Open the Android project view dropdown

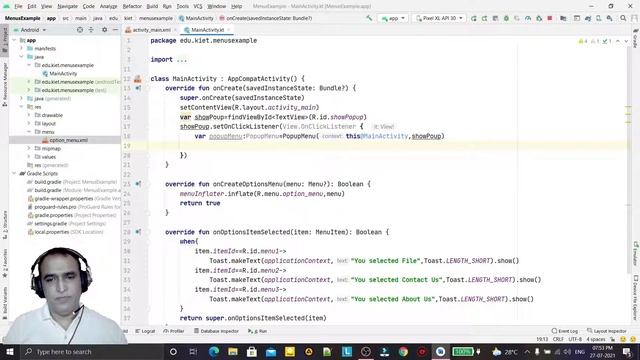click(x=30, y=30)
